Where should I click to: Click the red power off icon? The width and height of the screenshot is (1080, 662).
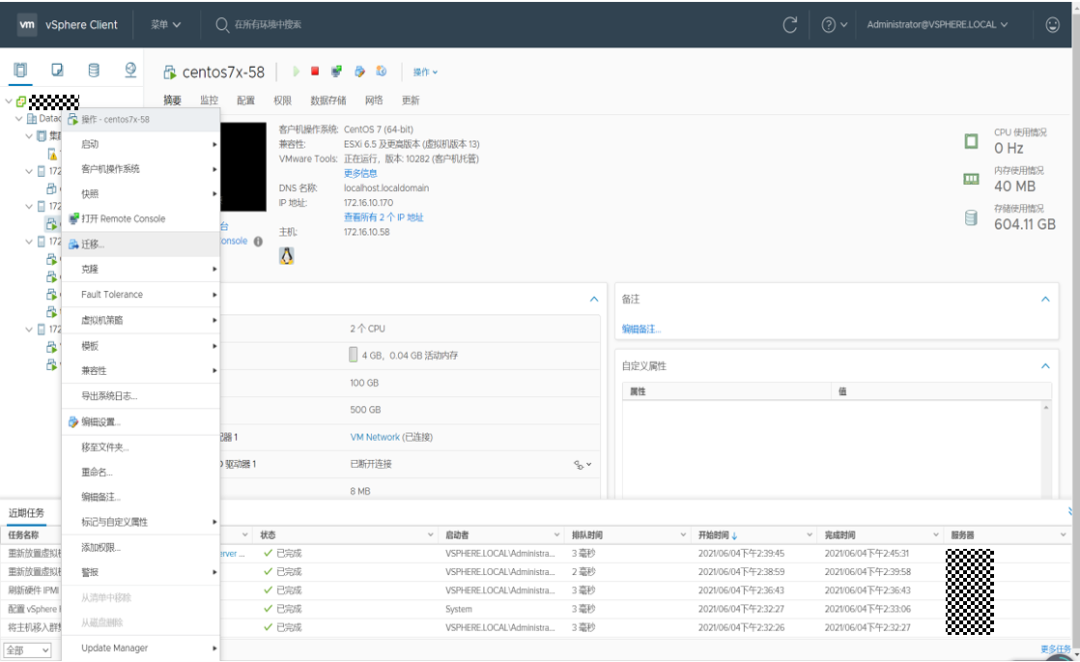click(x=315, y=71)
